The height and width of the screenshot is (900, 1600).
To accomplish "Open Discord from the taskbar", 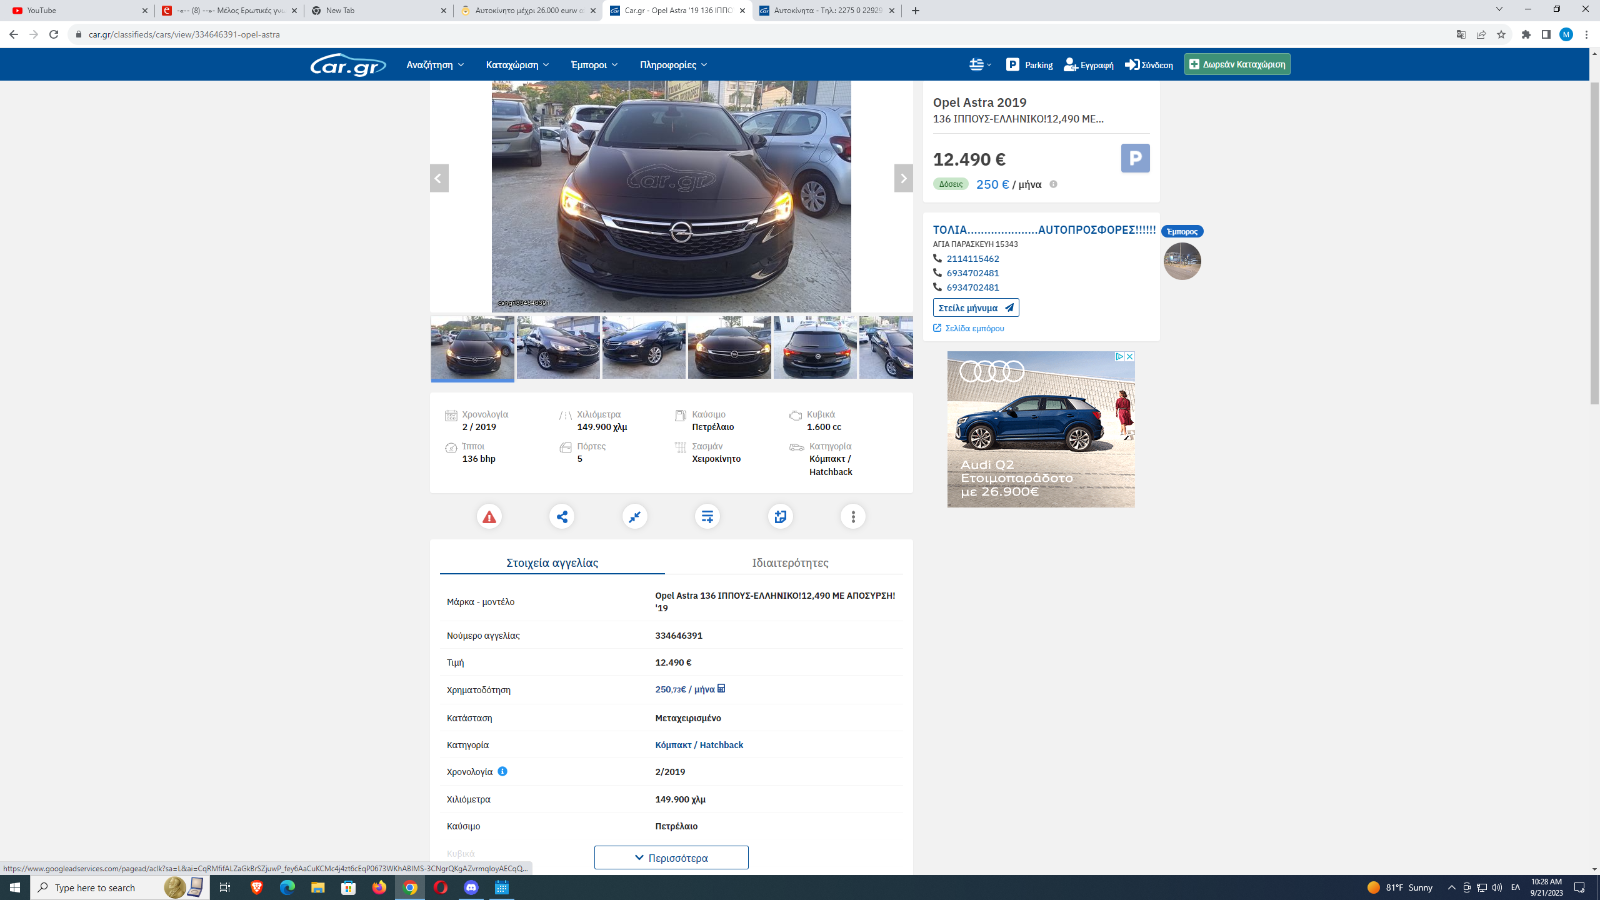I will click(x=471, y=887).
